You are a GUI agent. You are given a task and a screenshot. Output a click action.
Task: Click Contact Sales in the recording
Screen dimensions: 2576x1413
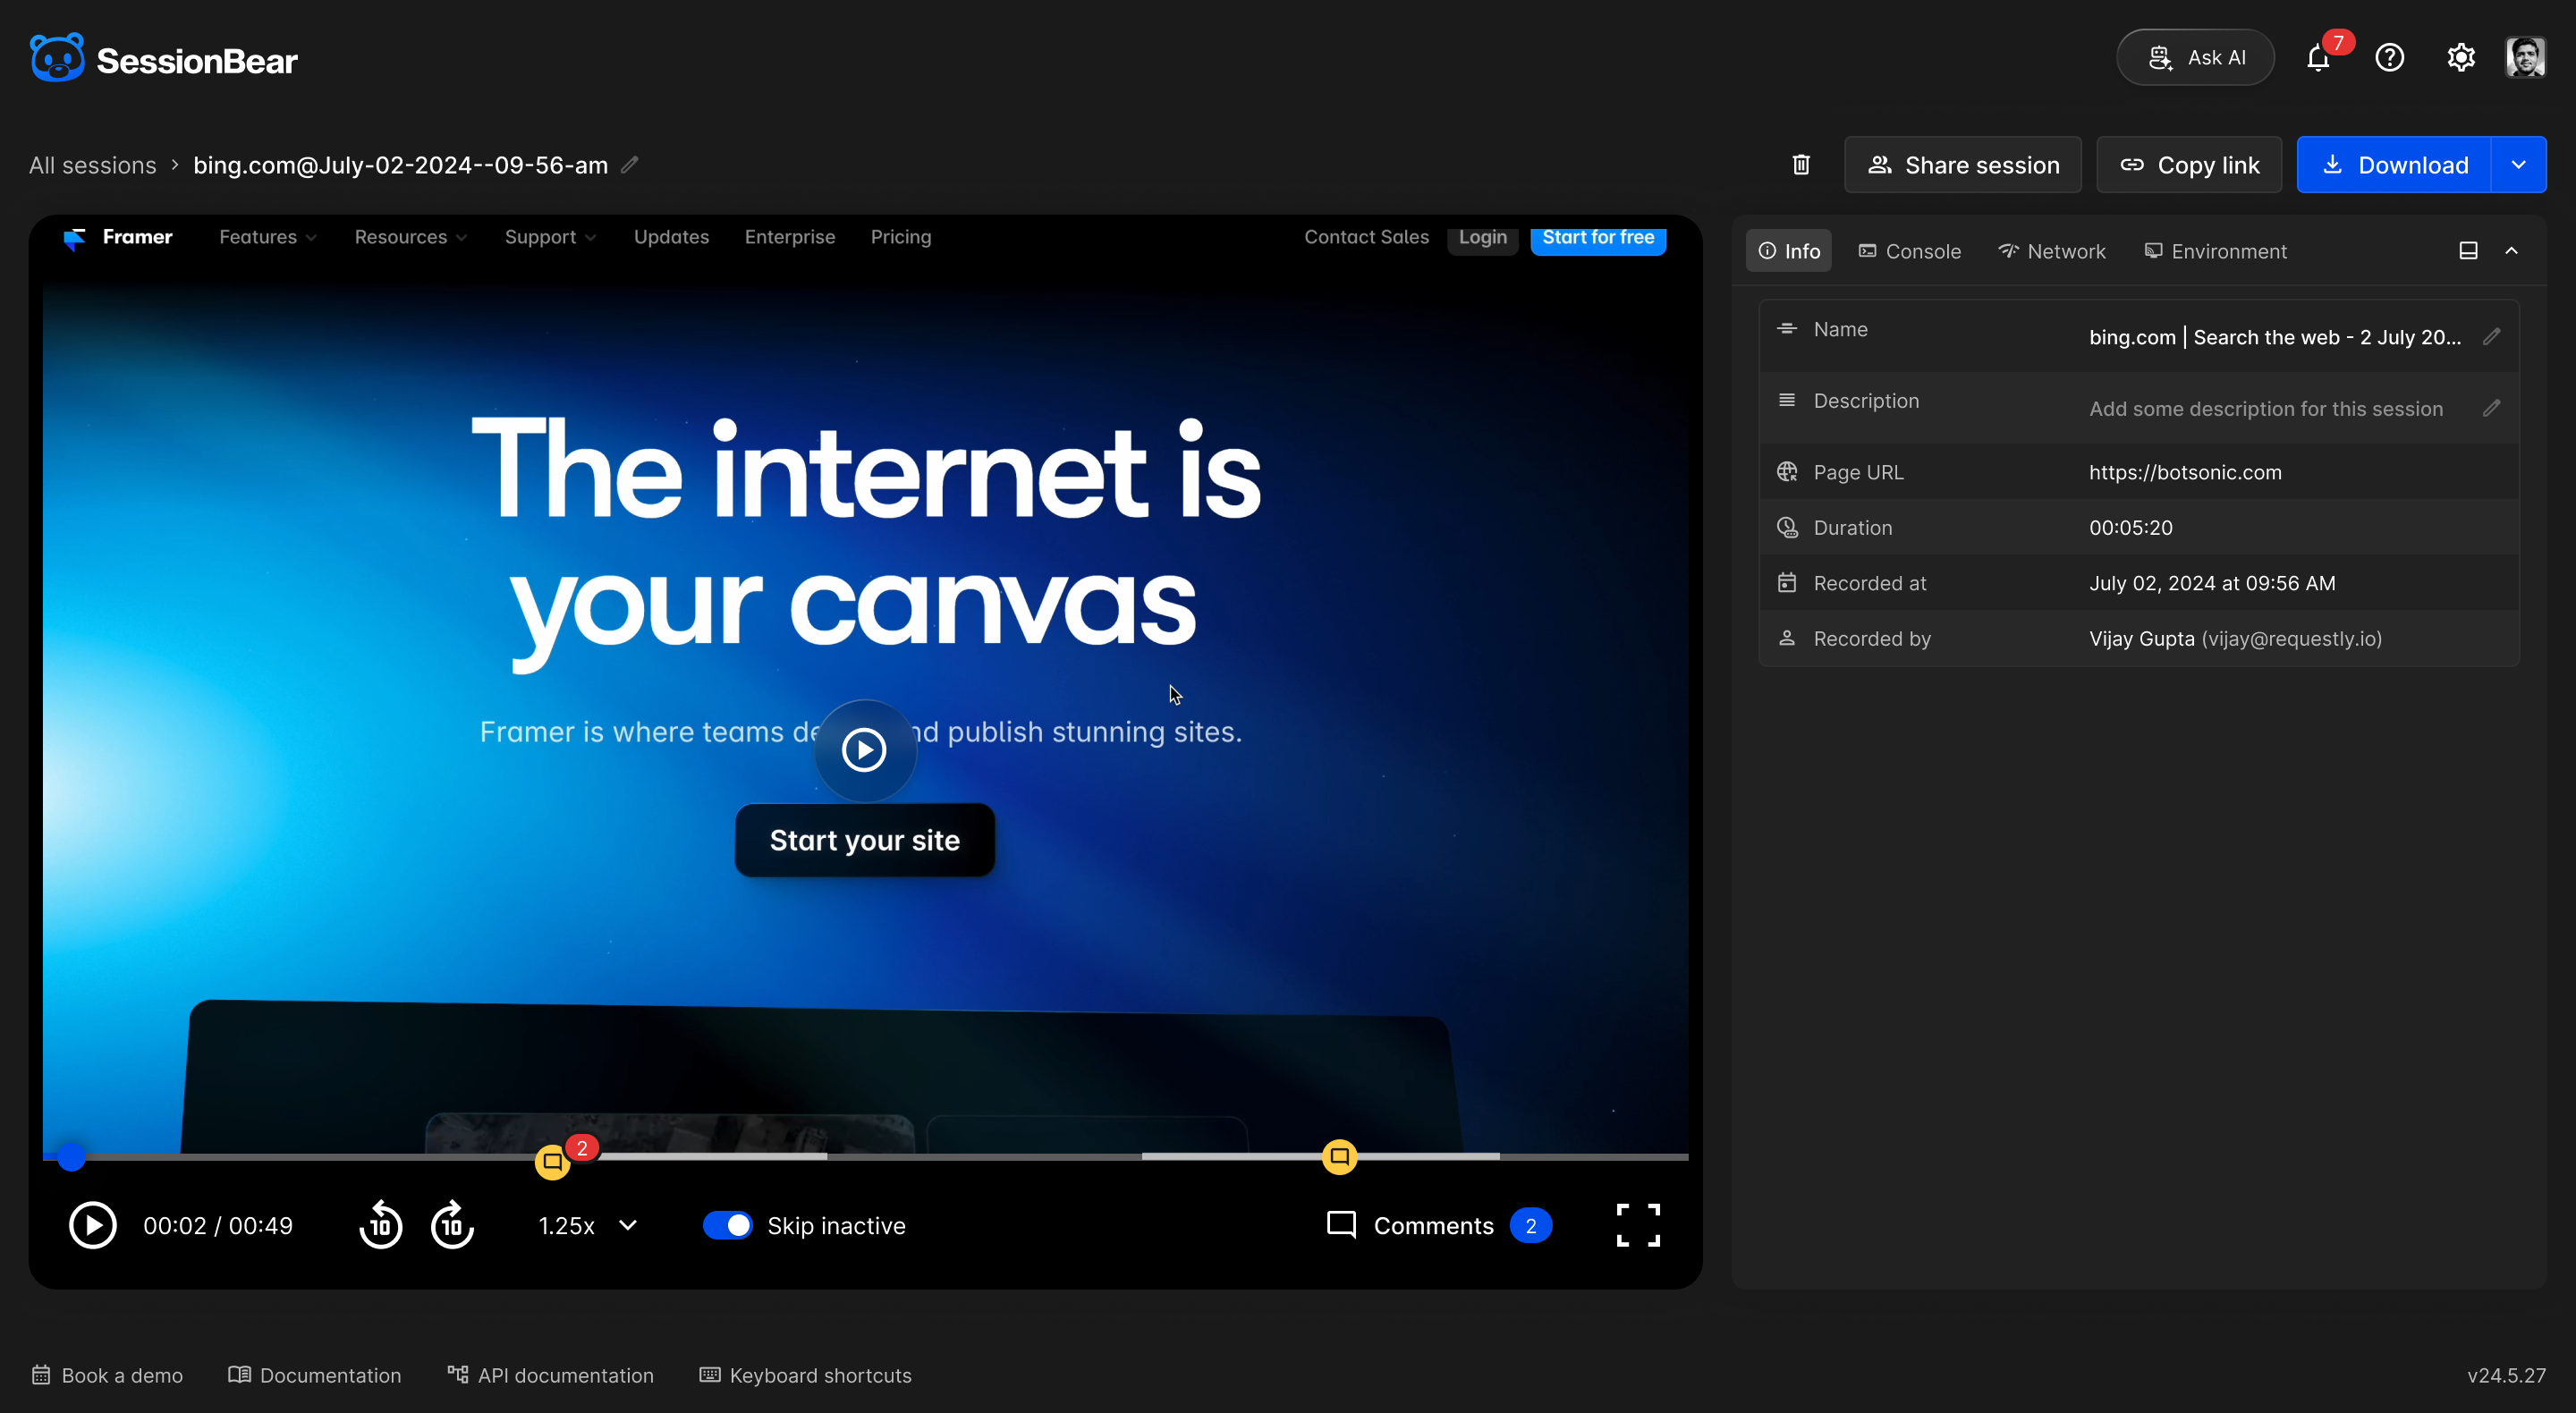tap(1366, 237)
